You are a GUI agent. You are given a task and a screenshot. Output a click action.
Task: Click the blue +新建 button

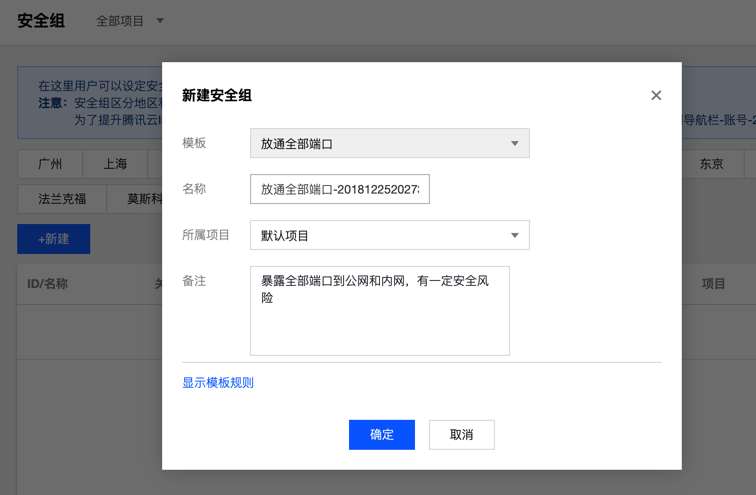pos(54,239)
